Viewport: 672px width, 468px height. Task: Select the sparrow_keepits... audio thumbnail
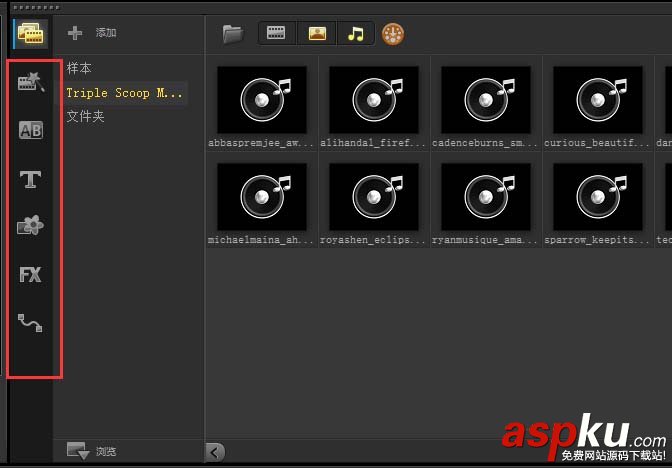tap(598, 197)
